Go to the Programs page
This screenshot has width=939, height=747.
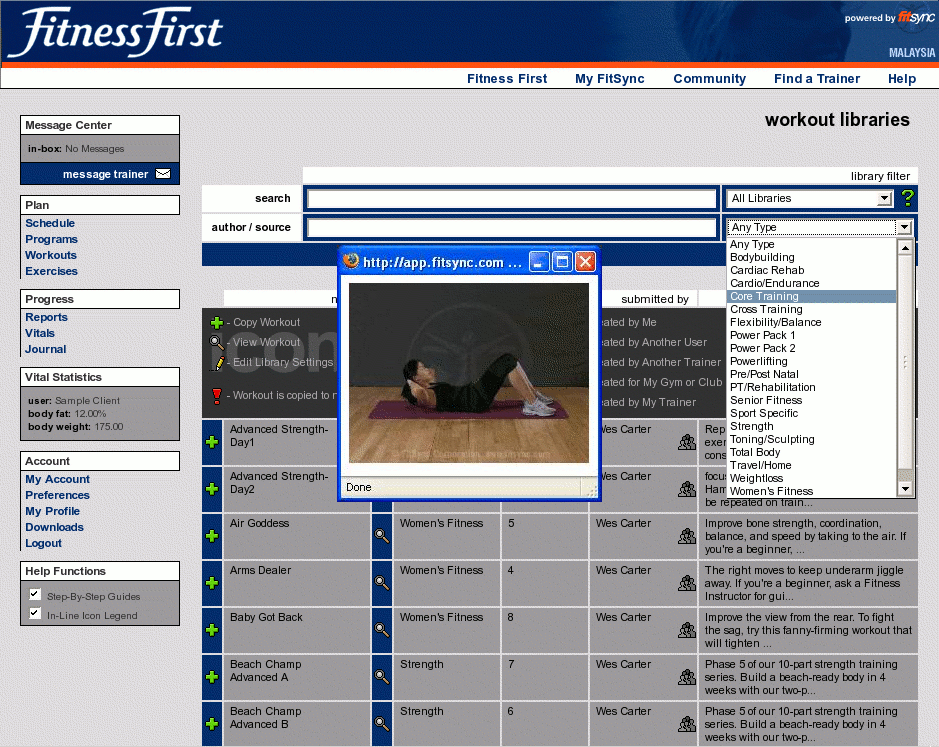[52, 239]
